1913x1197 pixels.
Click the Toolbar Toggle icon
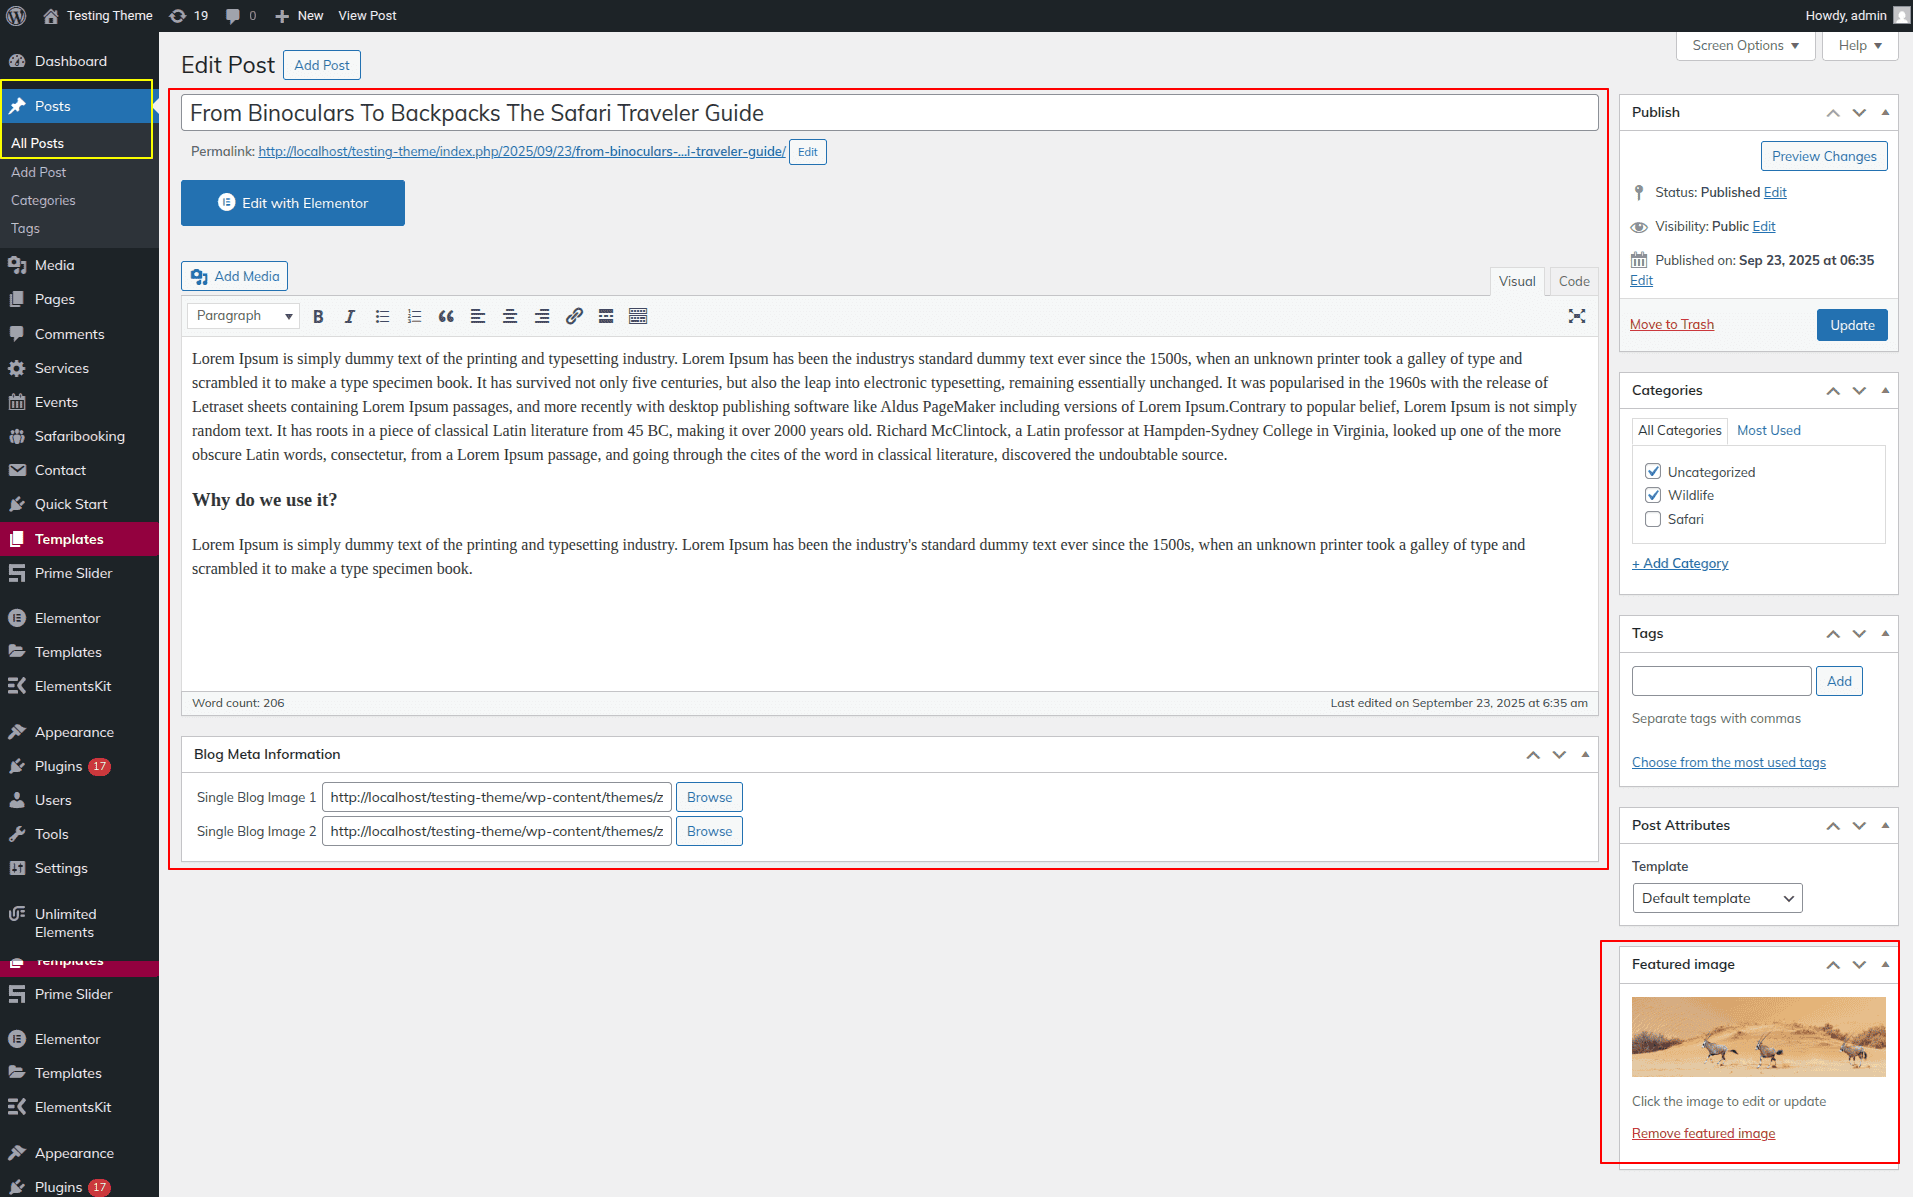[638, 316]
